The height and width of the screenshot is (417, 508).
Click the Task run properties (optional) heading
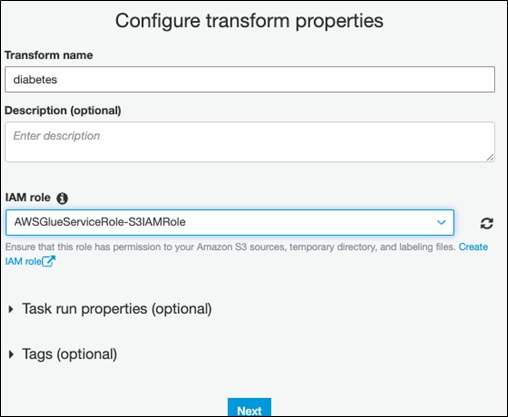click(x=117, y=309)
